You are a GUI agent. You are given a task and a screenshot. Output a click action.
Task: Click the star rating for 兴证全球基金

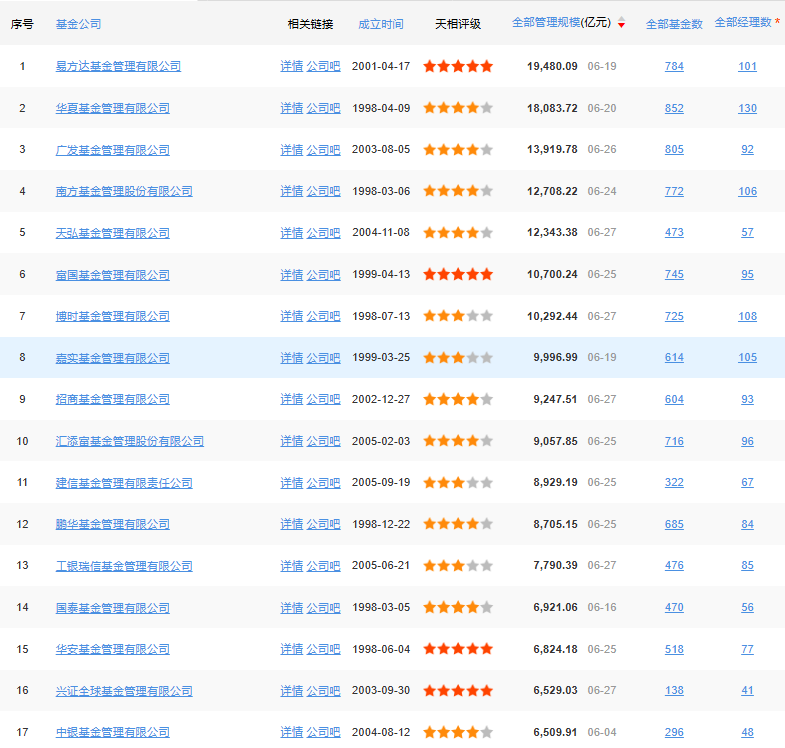pos(458,690)
